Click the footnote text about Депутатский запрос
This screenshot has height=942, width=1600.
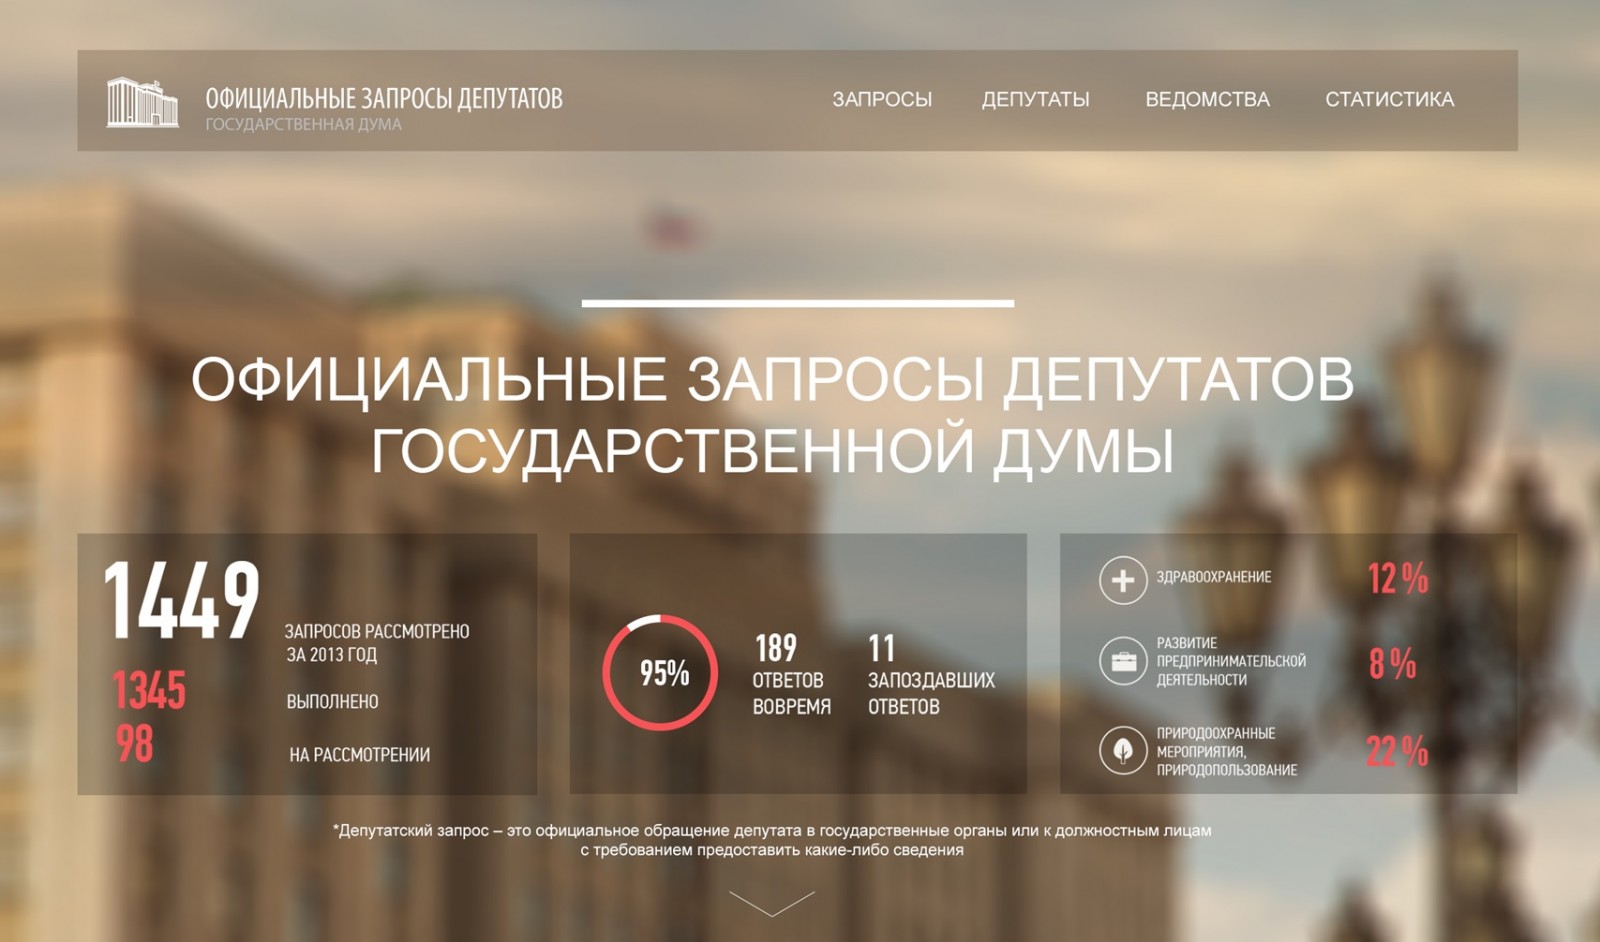(772, 840)
